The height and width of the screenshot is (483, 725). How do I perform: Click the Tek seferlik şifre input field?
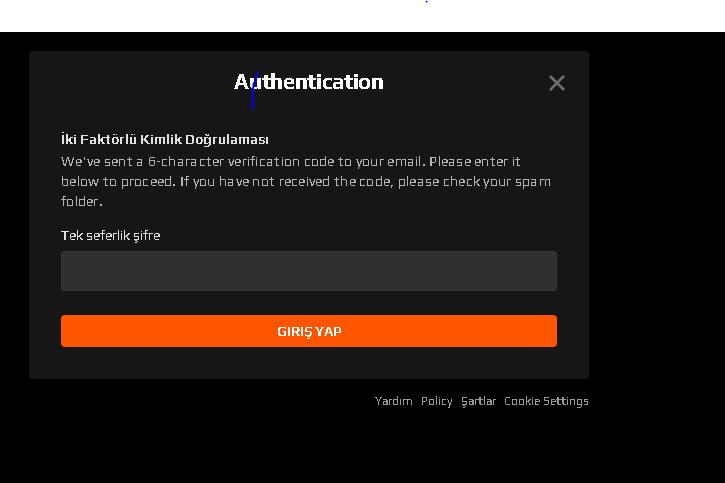308,271
